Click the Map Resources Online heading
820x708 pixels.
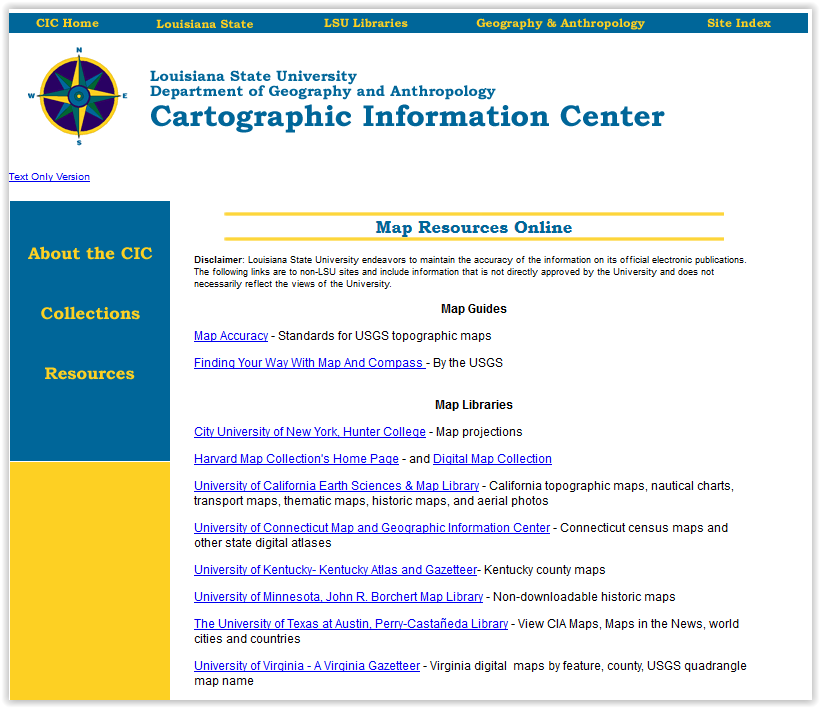(474, 227)
